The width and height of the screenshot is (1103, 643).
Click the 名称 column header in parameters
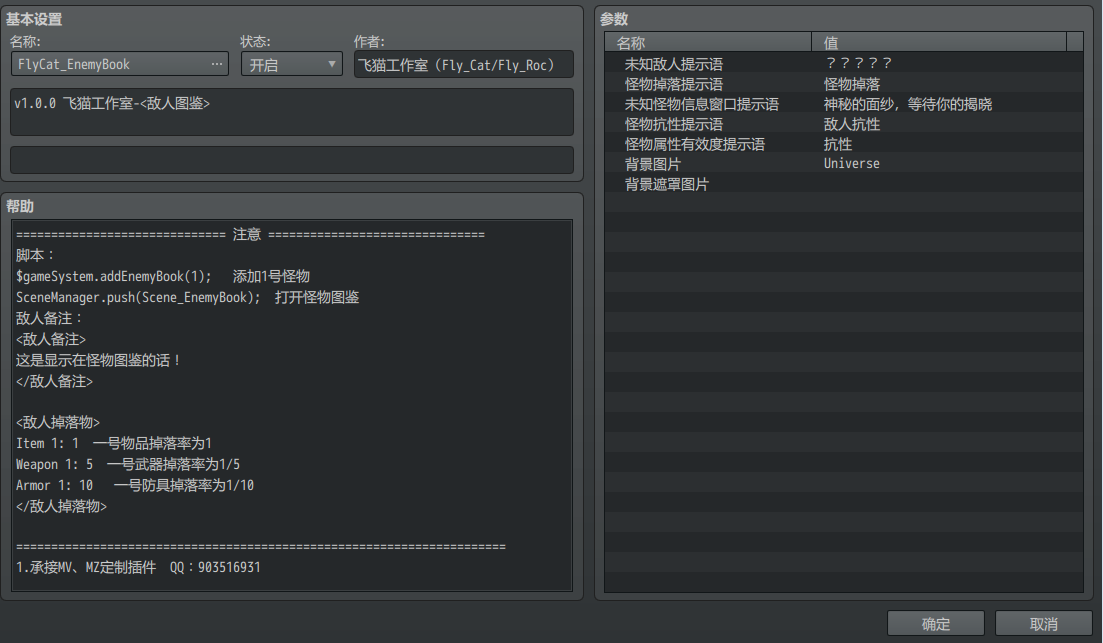click(708, 42)
